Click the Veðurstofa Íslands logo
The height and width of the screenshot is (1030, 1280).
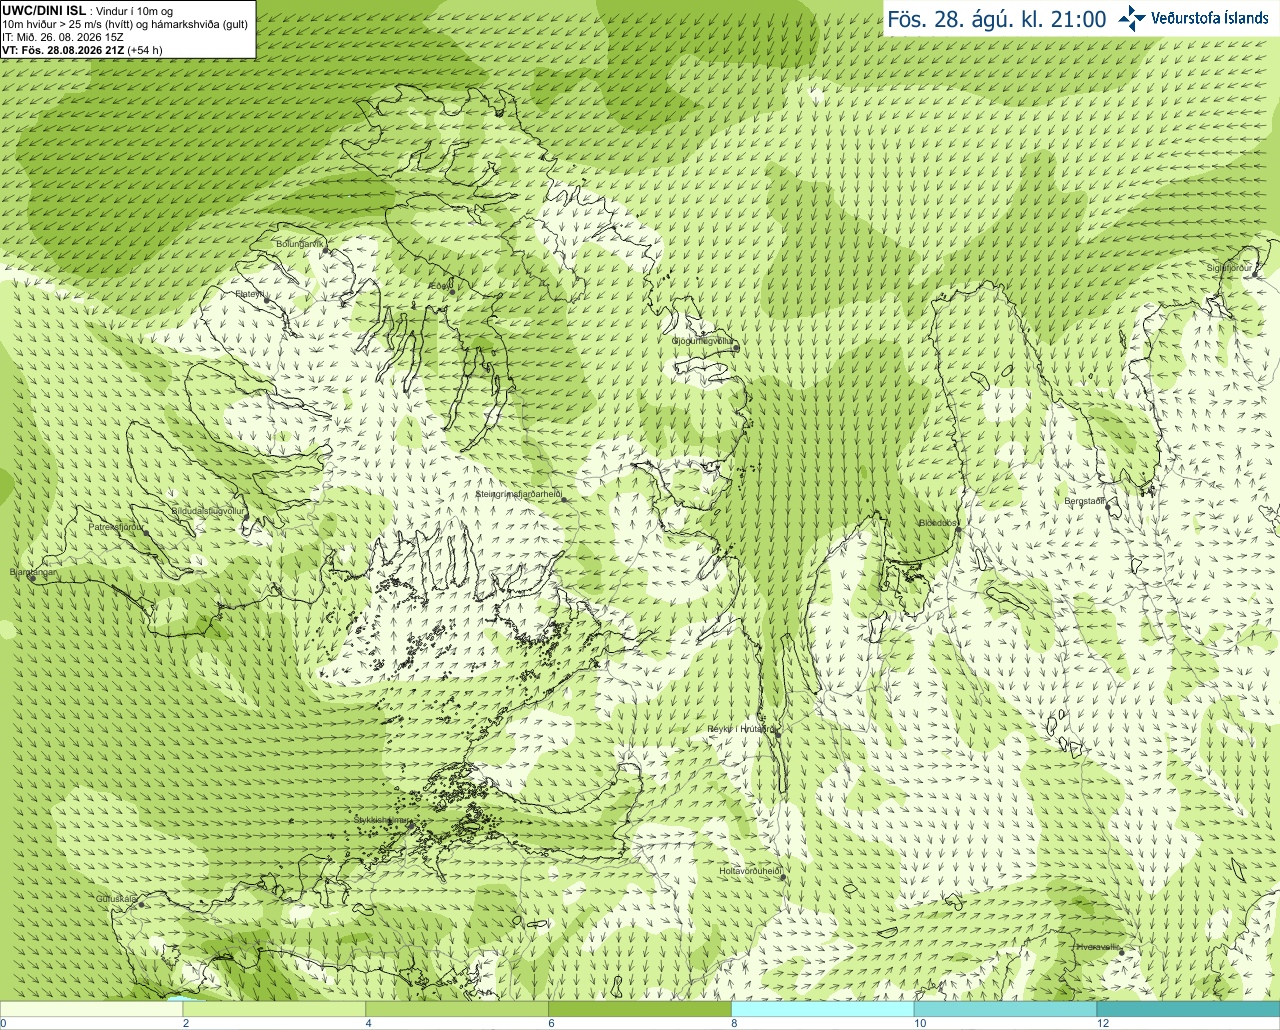[x=1193, y=18]
